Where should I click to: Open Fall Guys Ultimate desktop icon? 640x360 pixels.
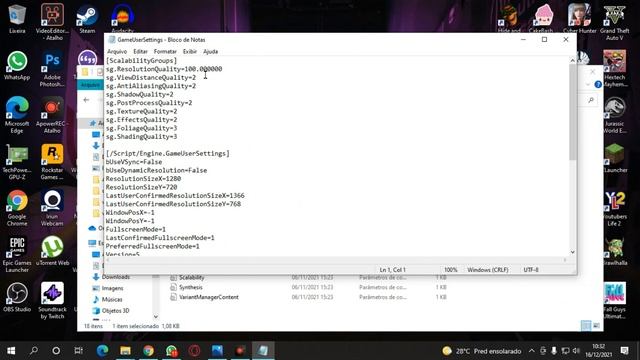point(614,300)
